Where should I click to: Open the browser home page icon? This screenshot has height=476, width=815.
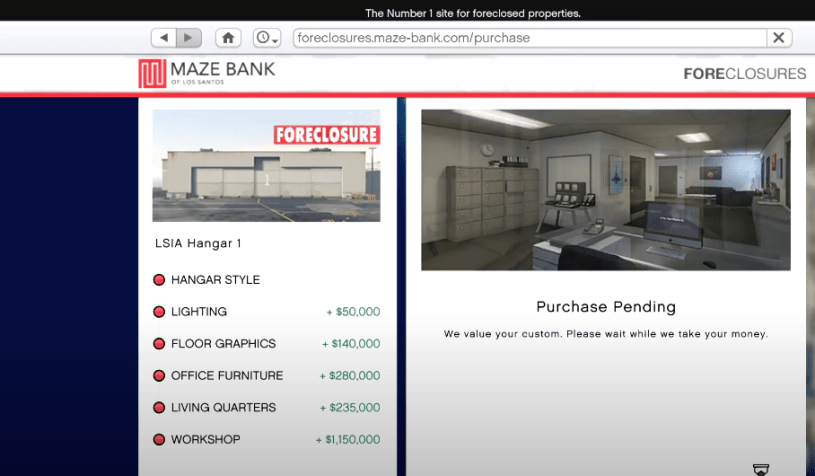click(x=228, y=37)
